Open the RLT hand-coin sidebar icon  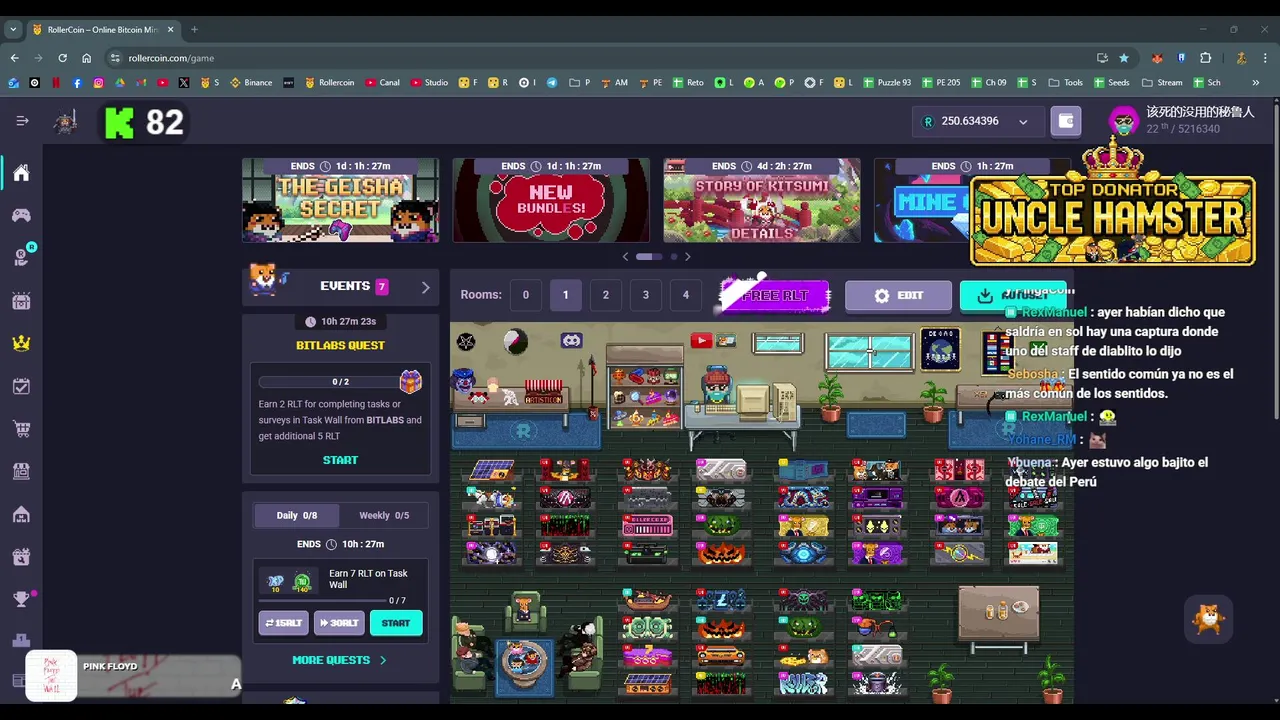point(21,257)
